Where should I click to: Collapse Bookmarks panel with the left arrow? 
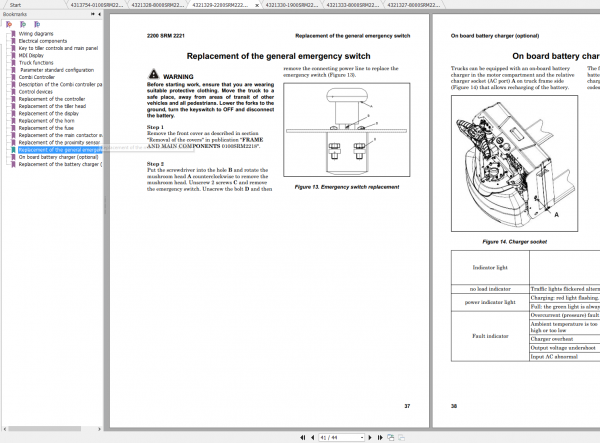(99, 14)
